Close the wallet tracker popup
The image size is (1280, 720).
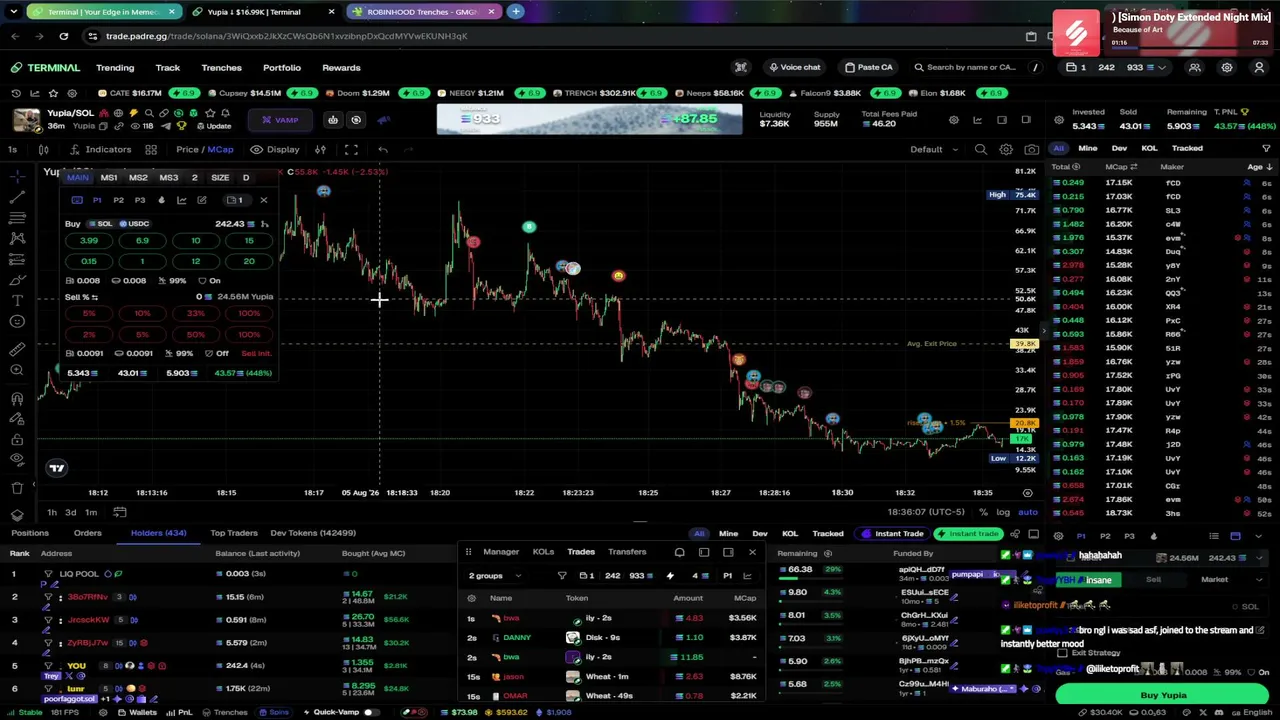pos(752,552)
